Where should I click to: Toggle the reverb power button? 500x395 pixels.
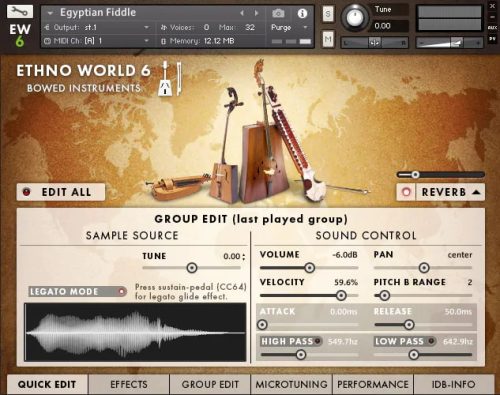(x=406, y=192)
